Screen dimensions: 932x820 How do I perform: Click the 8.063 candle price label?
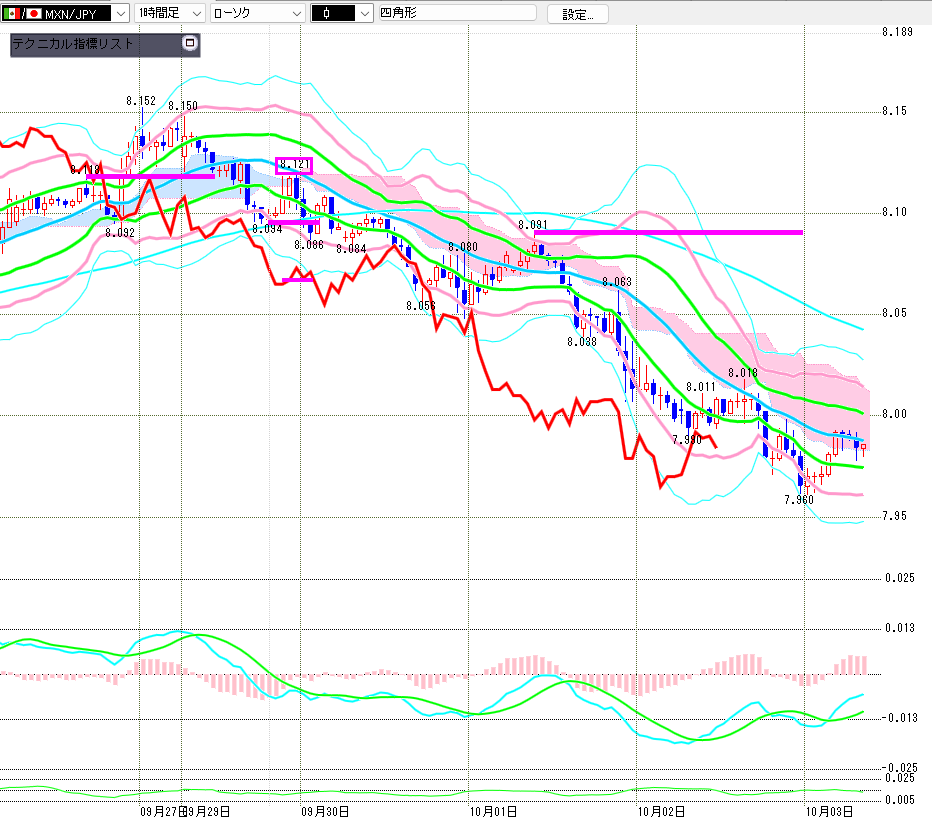pos(616,282)
